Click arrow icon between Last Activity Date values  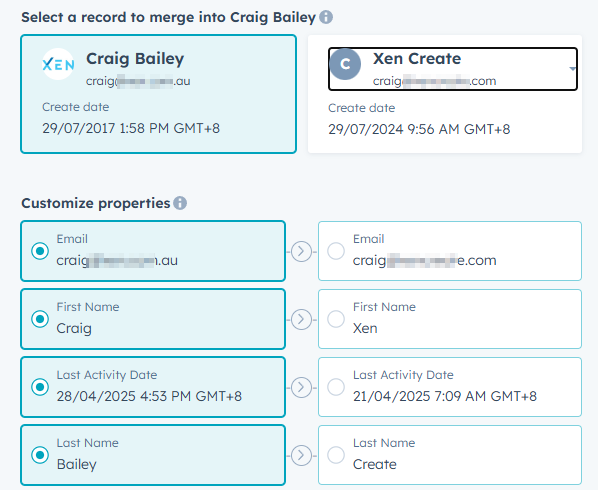[301, 387]
